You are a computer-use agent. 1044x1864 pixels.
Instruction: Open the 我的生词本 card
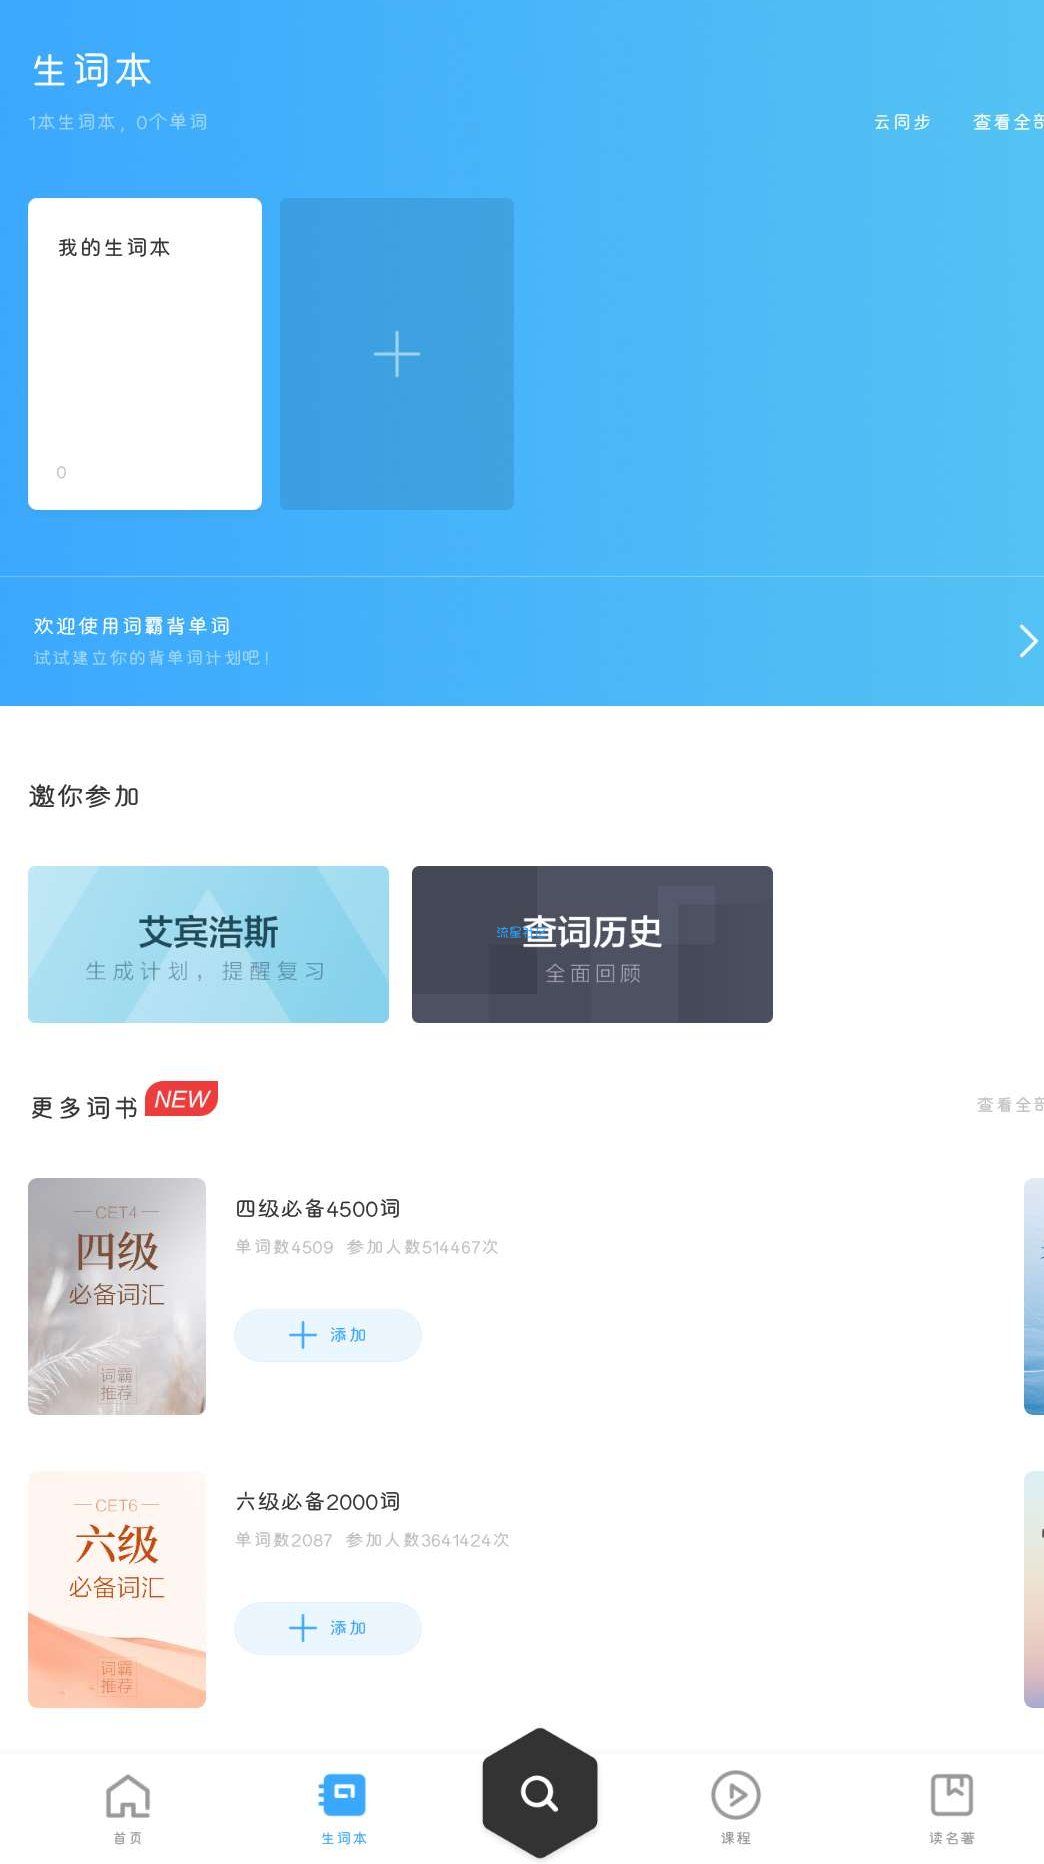[x=145, y=354]
